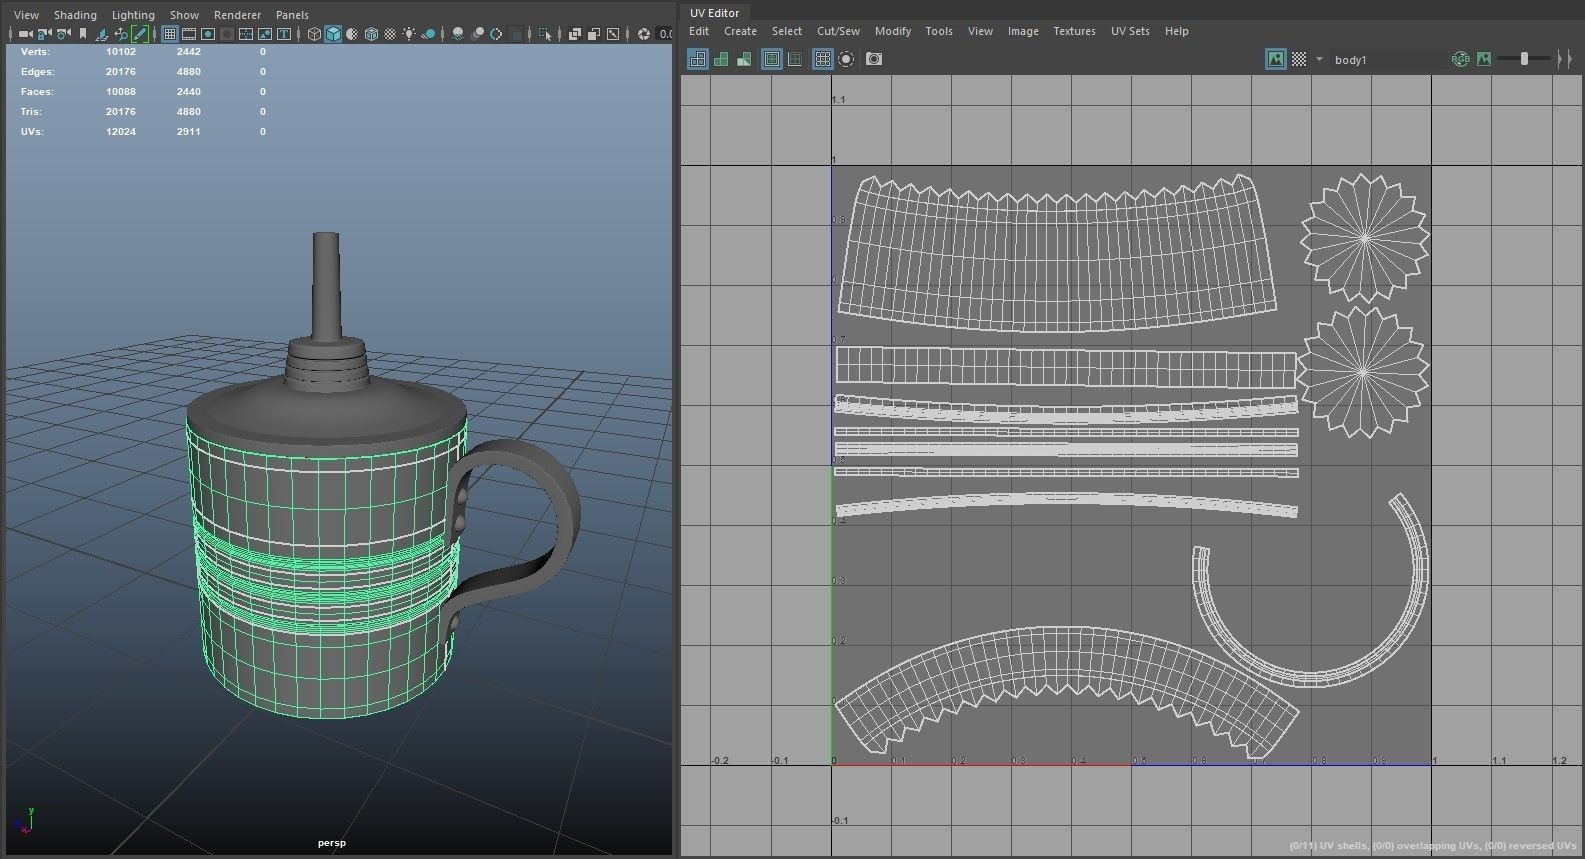Open the viewport View menu
1585x859 pixels.
[x=26, y=15]
